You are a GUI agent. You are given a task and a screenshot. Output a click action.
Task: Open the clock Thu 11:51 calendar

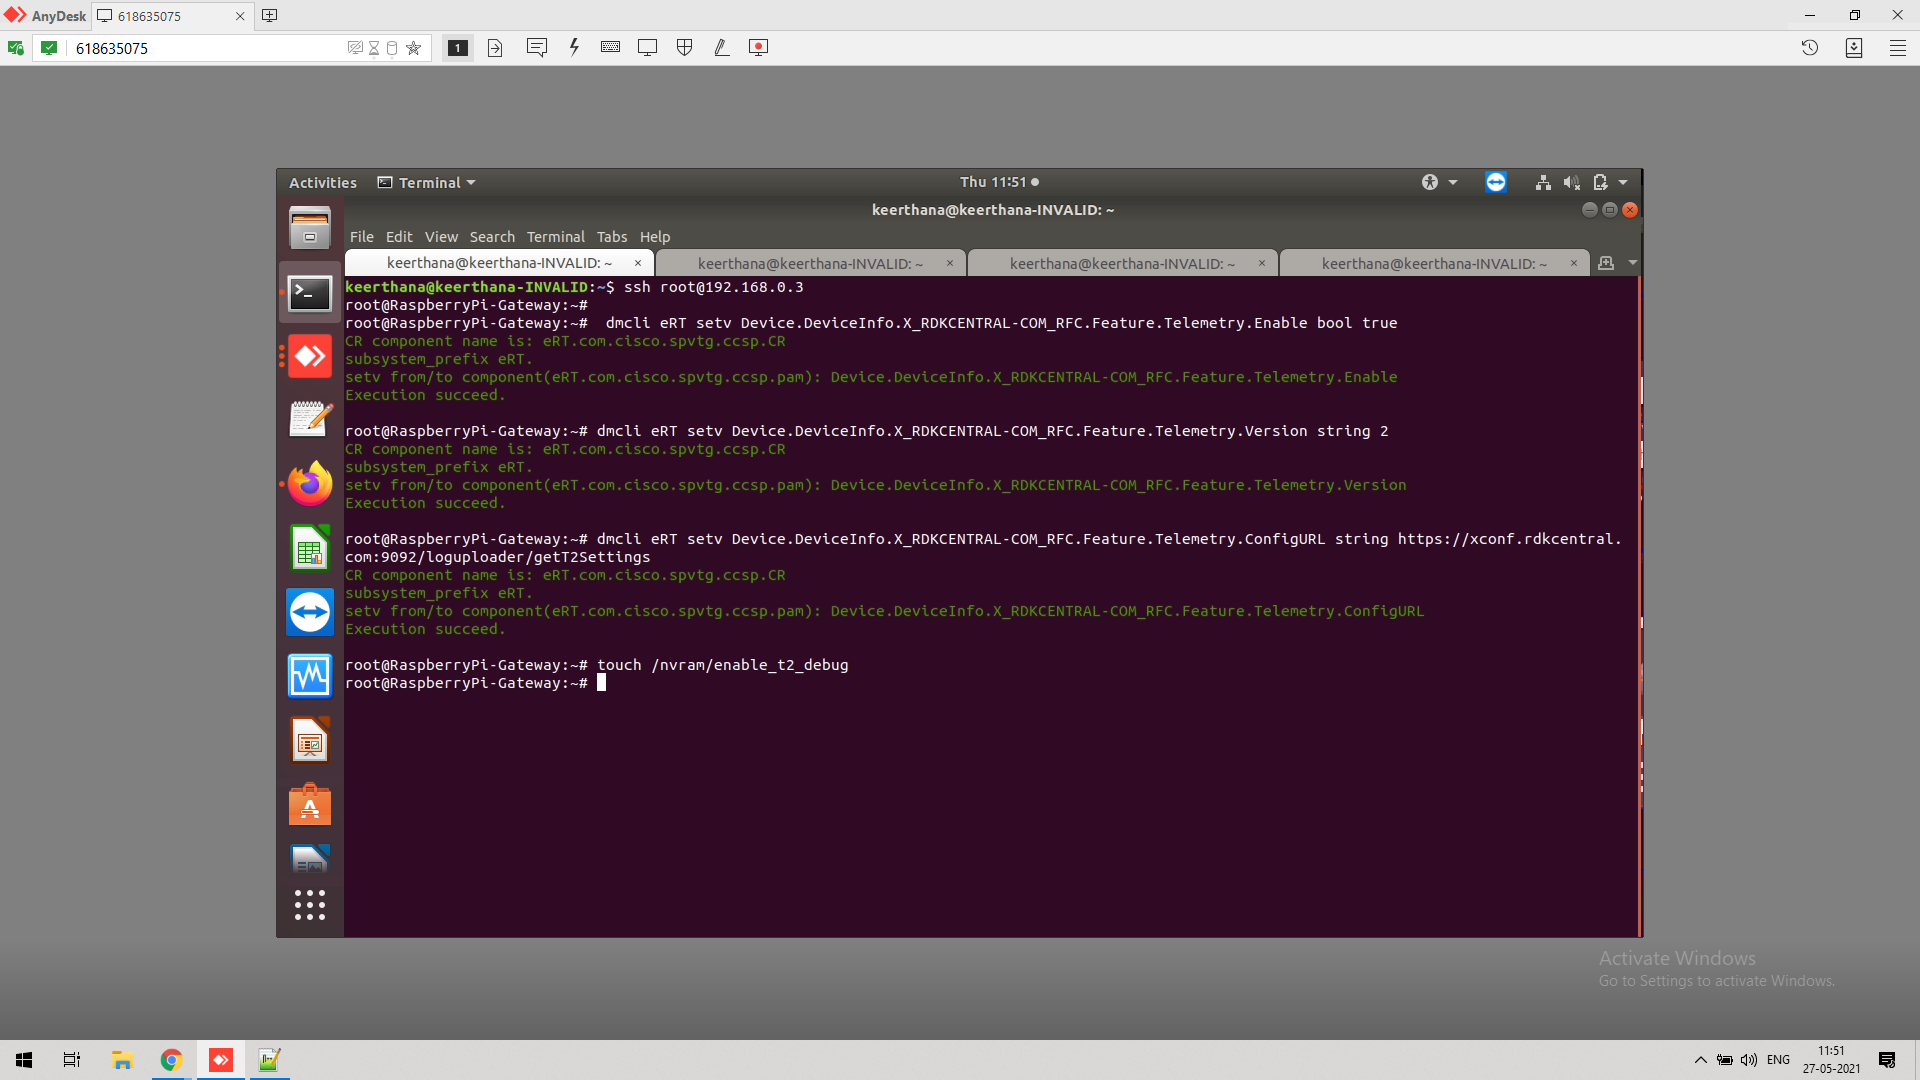click(999, 182)
